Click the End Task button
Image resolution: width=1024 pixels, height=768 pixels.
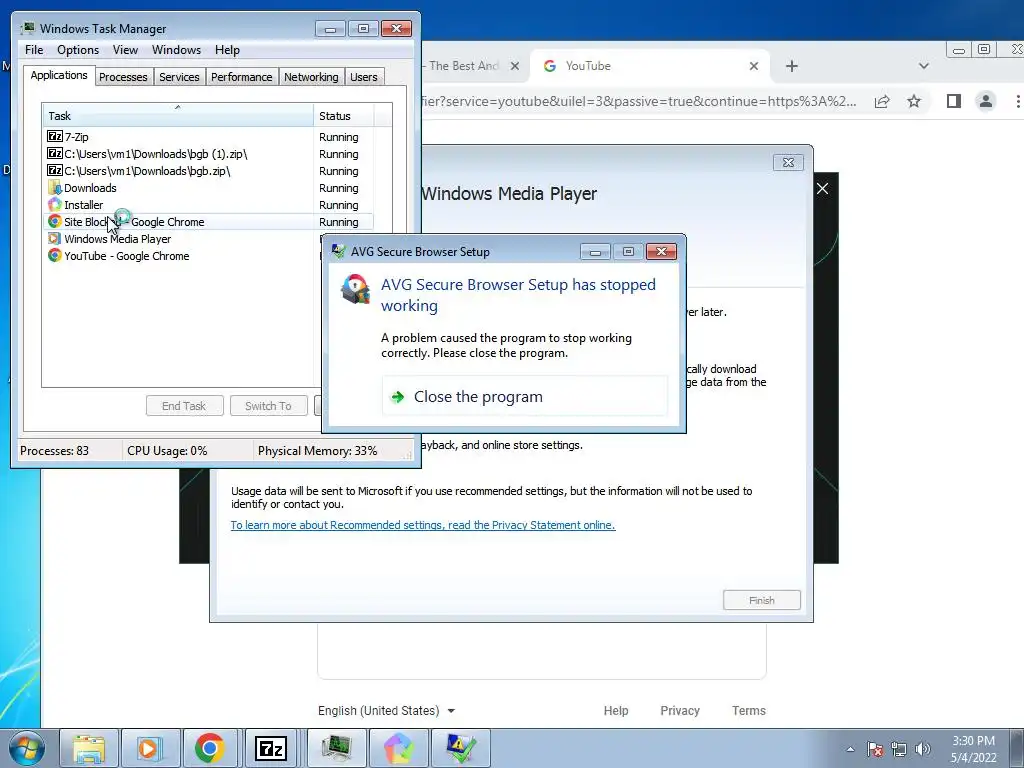[184, 406]
